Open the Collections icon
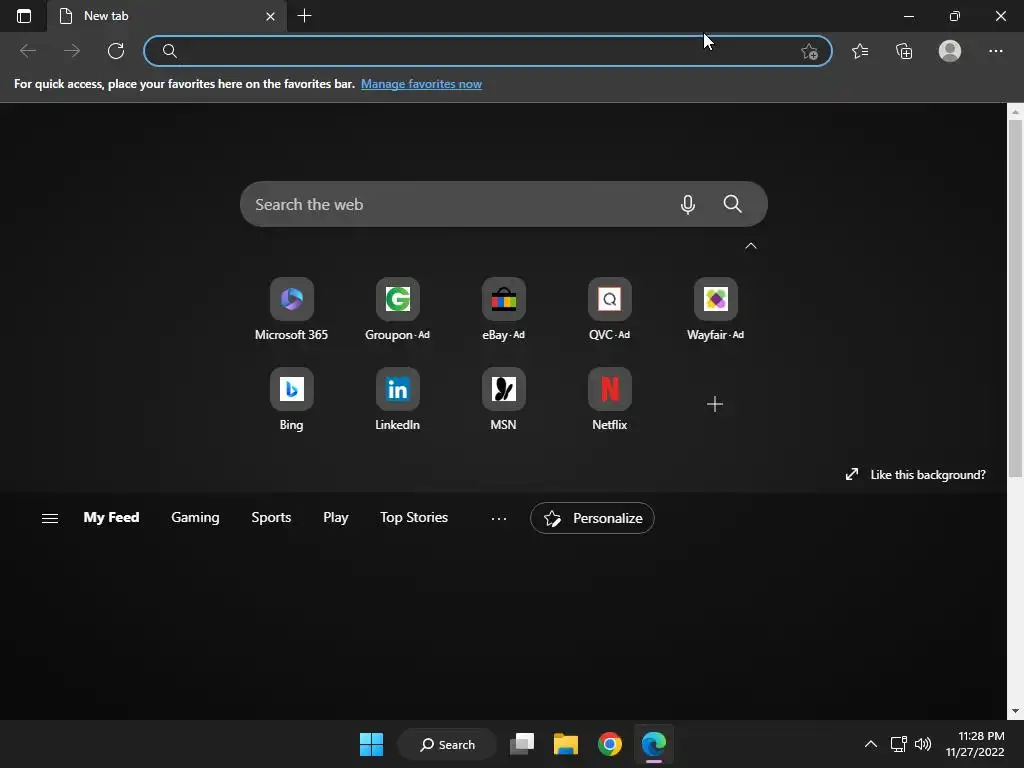Viewport: 1024px width, 768px height. tap(904, 51)
